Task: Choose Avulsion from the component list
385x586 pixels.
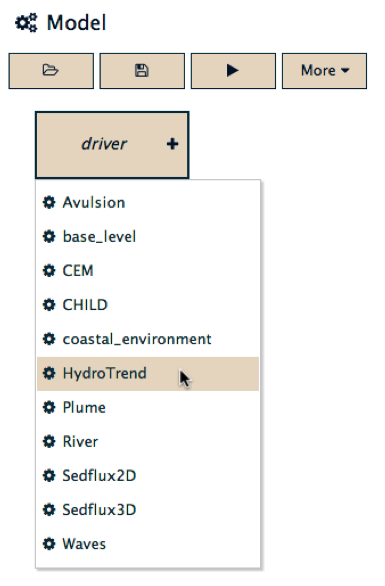Action: [148, 203]
